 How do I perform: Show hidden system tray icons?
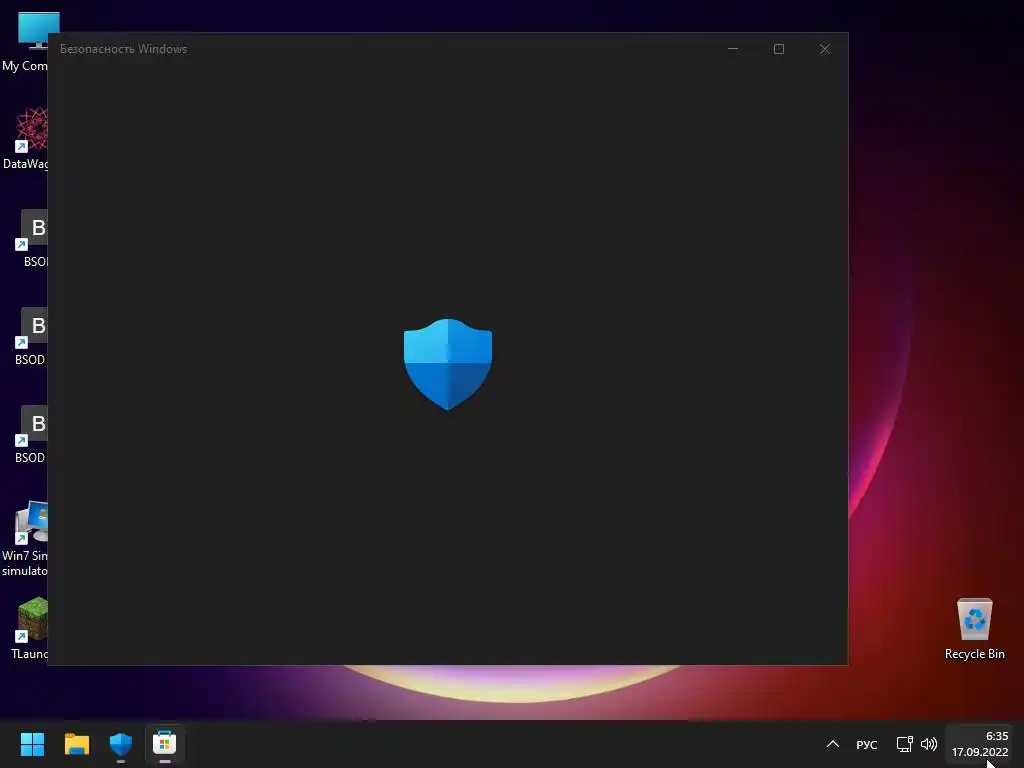point(833,744)
